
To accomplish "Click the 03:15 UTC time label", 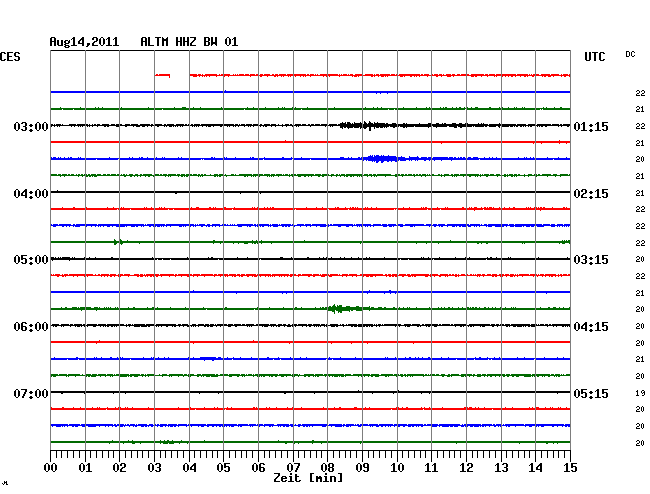I will click(591, 260).
